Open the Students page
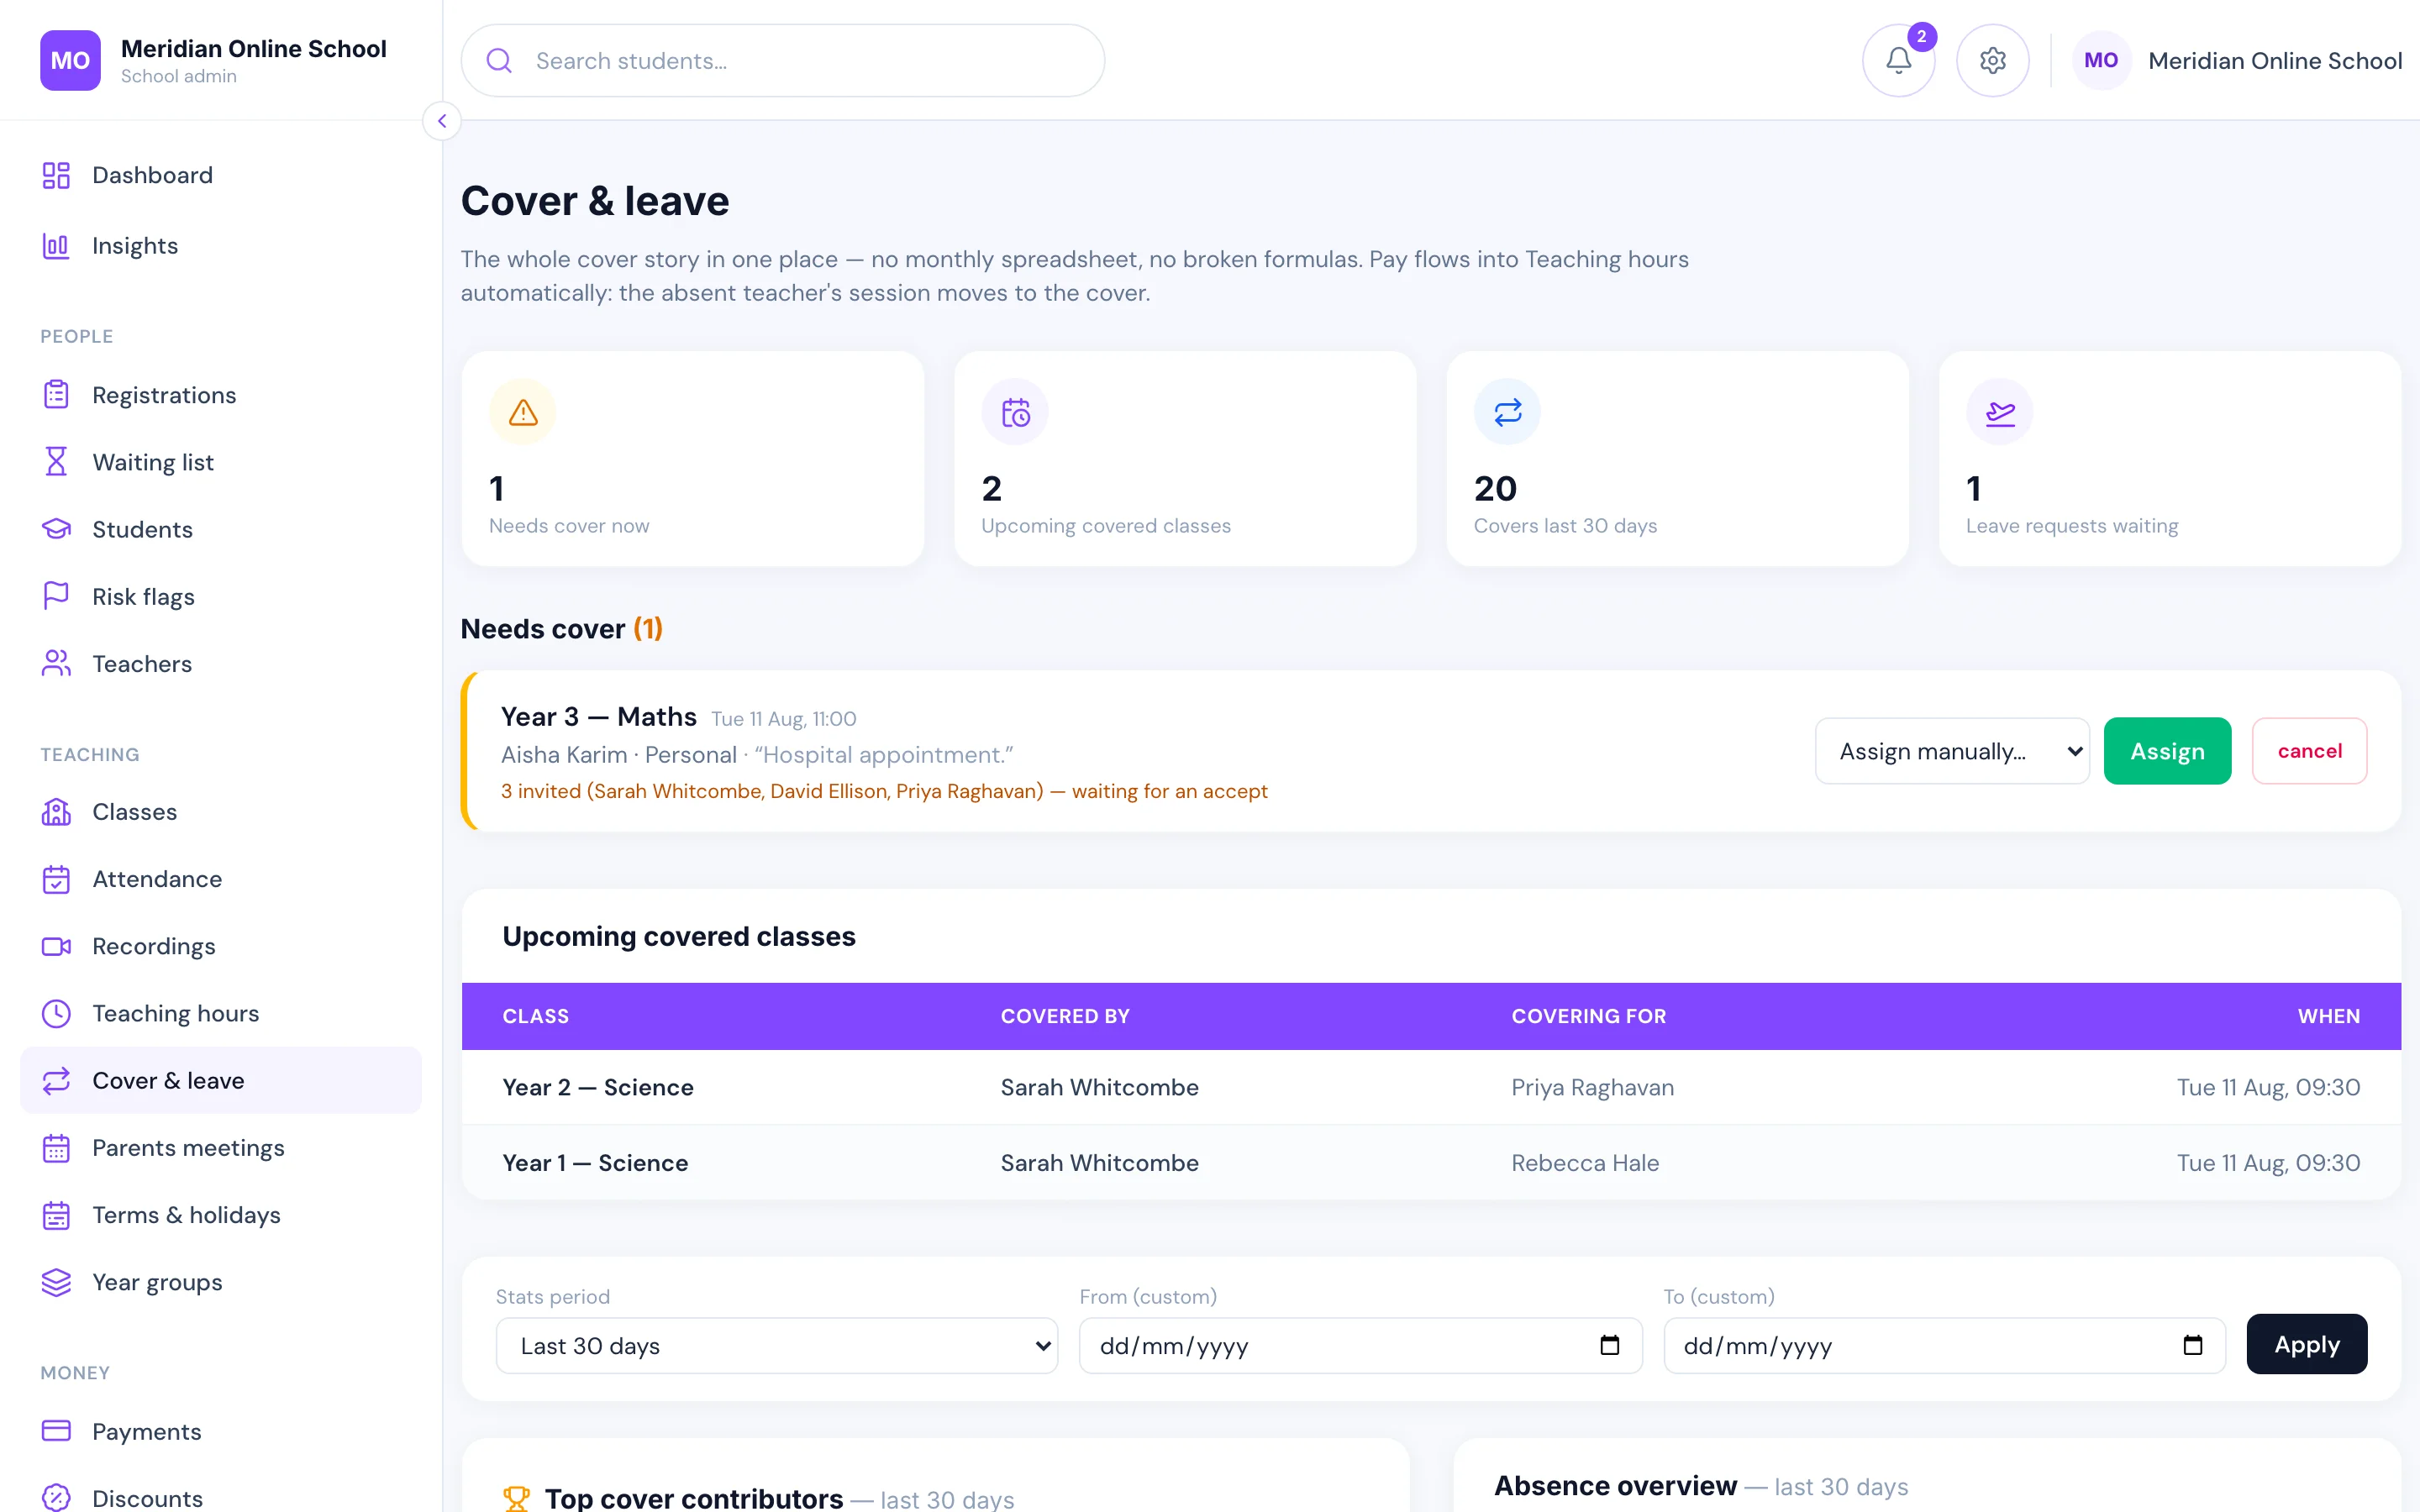This screenshot has width=2420, height=1512. pyautogui.click(x=221, y=529)
